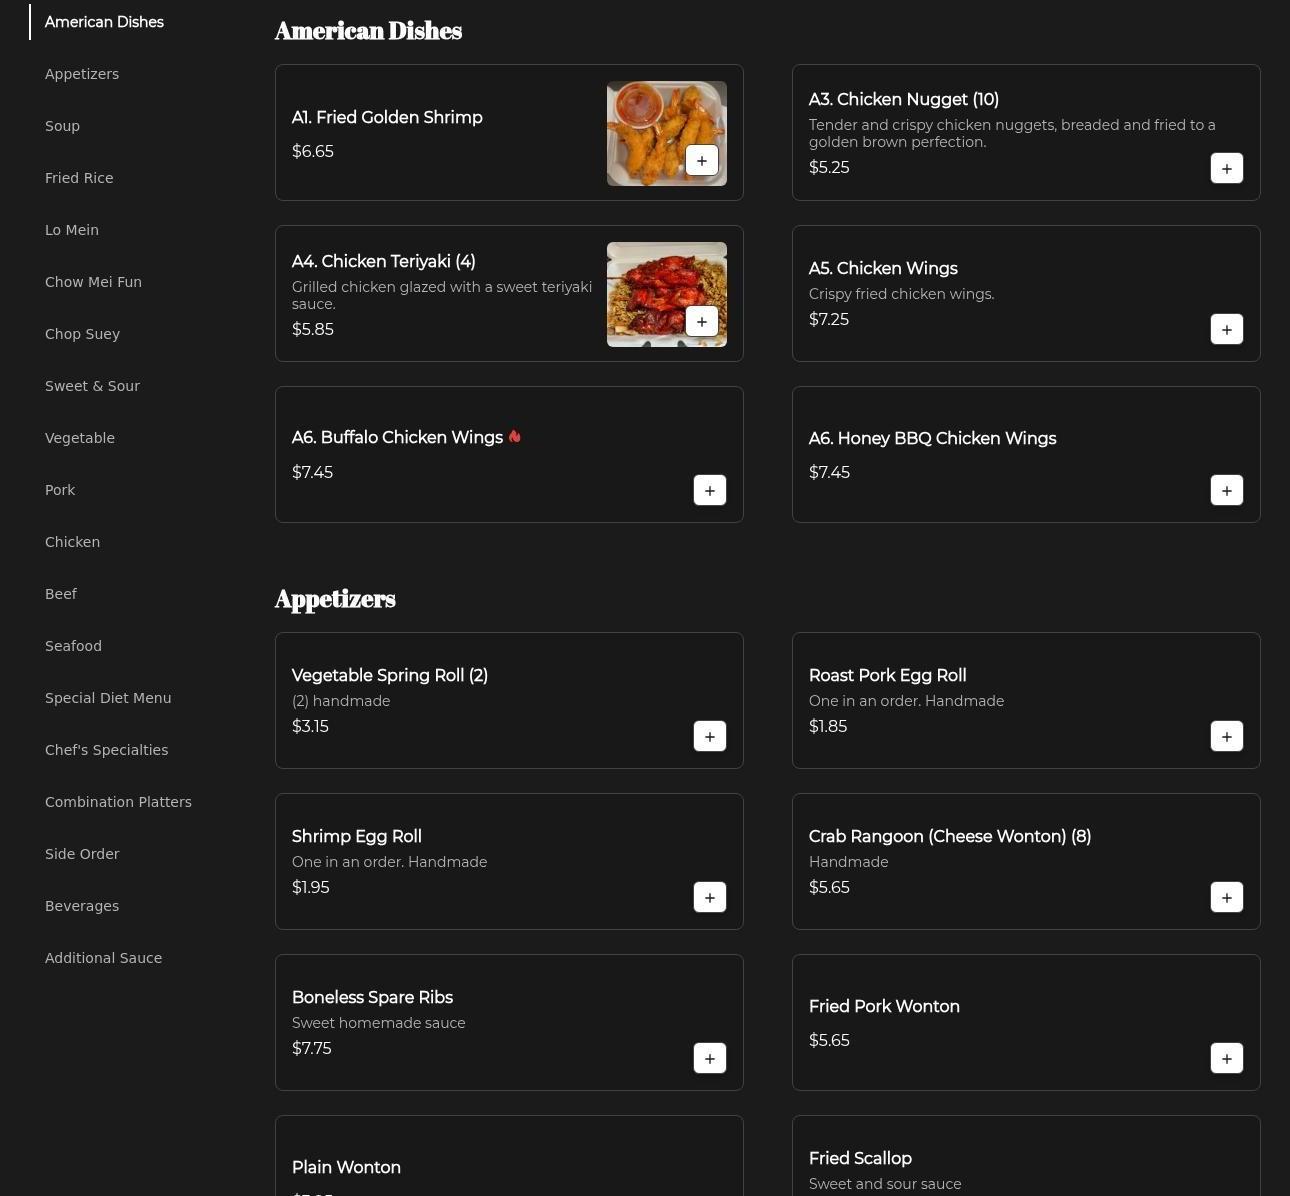
Task: Add A1. Fried Golden Shrimp with plus icon
Action: pos(702,160)
